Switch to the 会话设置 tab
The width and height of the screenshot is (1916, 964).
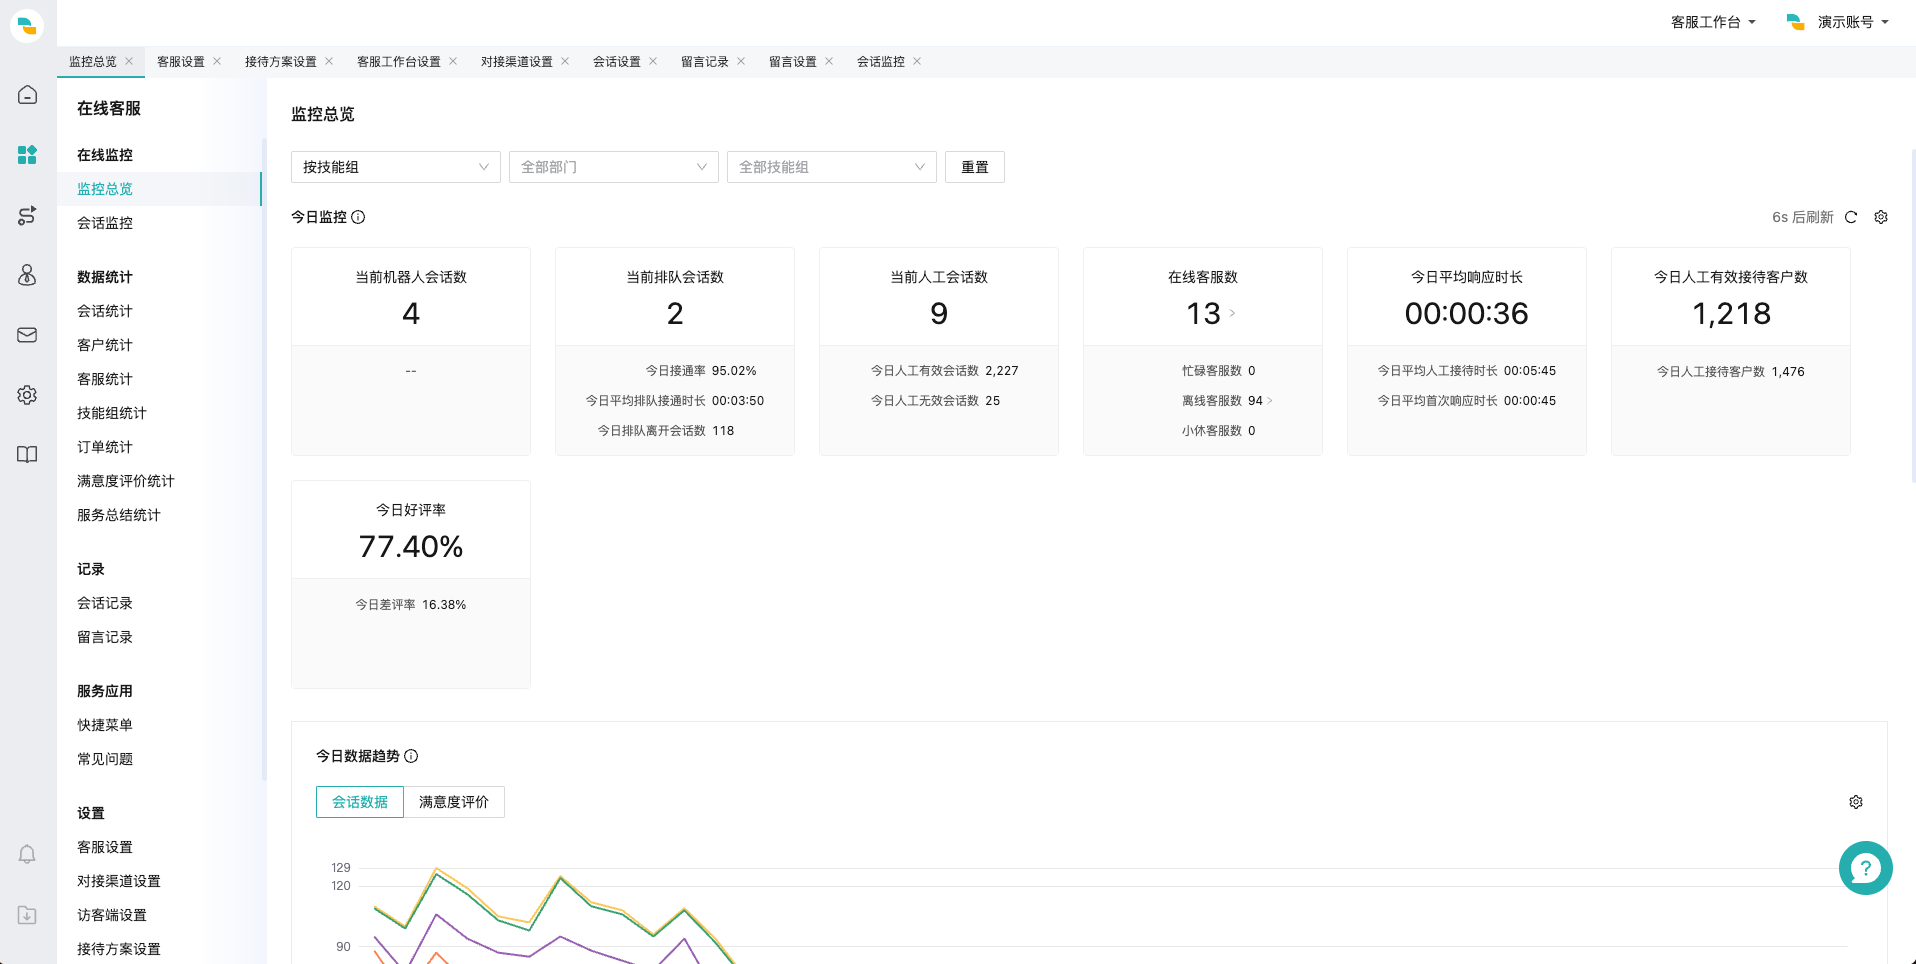click(x=617, y=61)
